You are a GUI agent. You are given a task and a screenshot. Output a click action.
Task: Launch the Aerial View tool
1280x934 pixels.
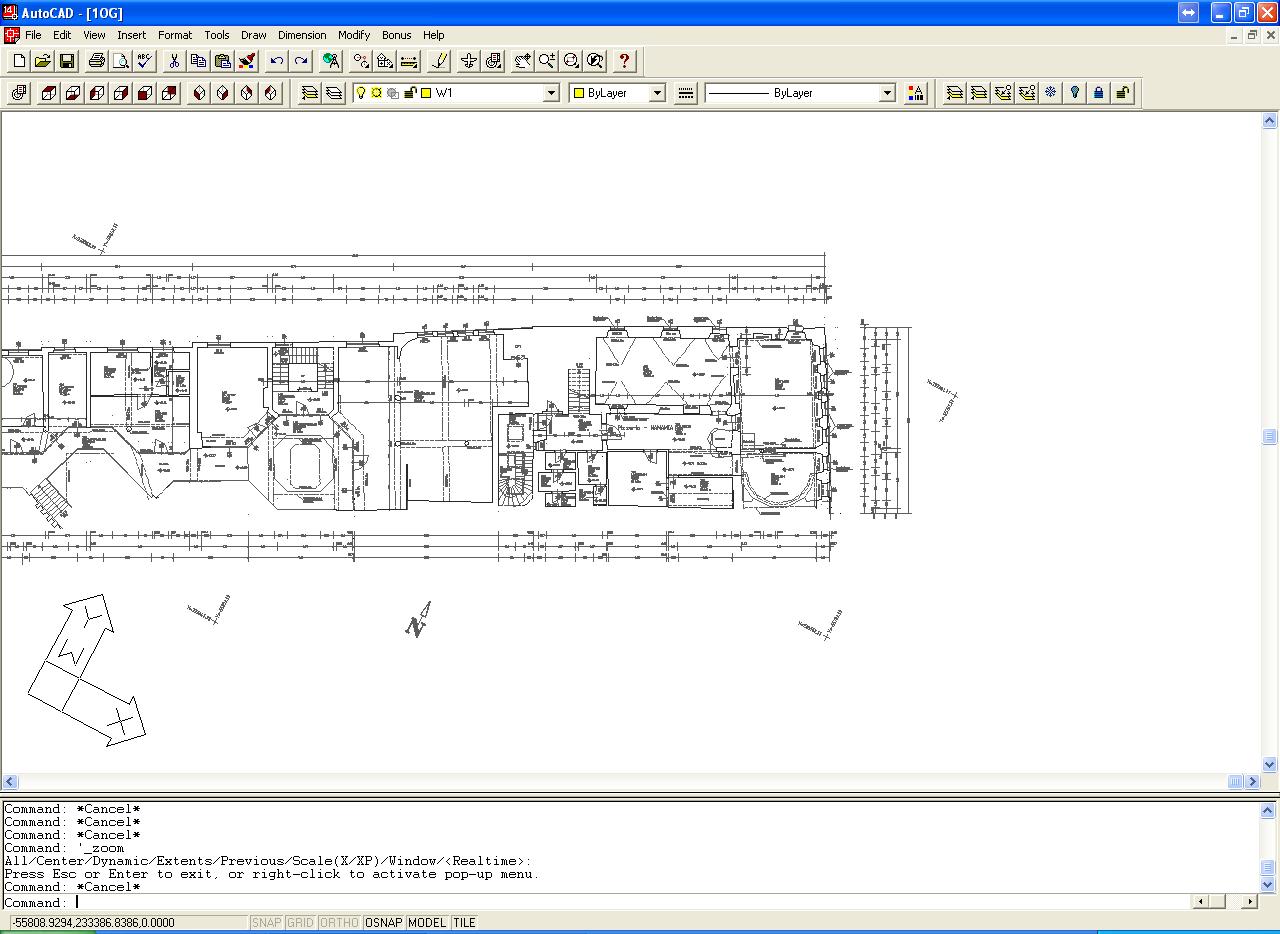tap(594, 61)
